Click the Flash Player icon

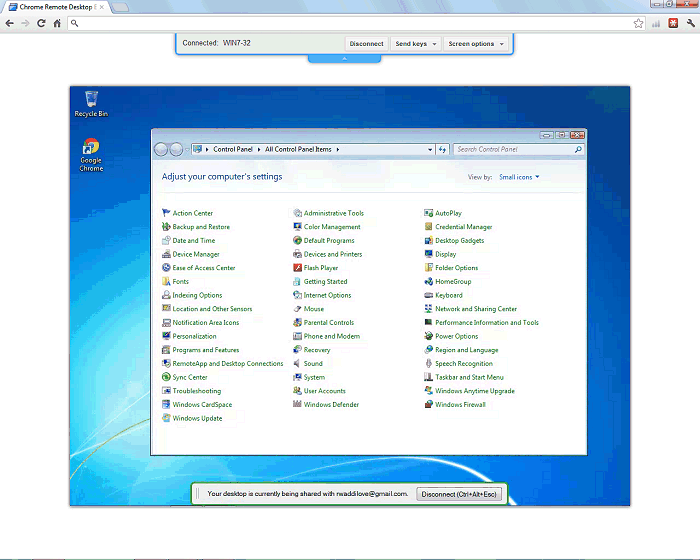[297, 267]
